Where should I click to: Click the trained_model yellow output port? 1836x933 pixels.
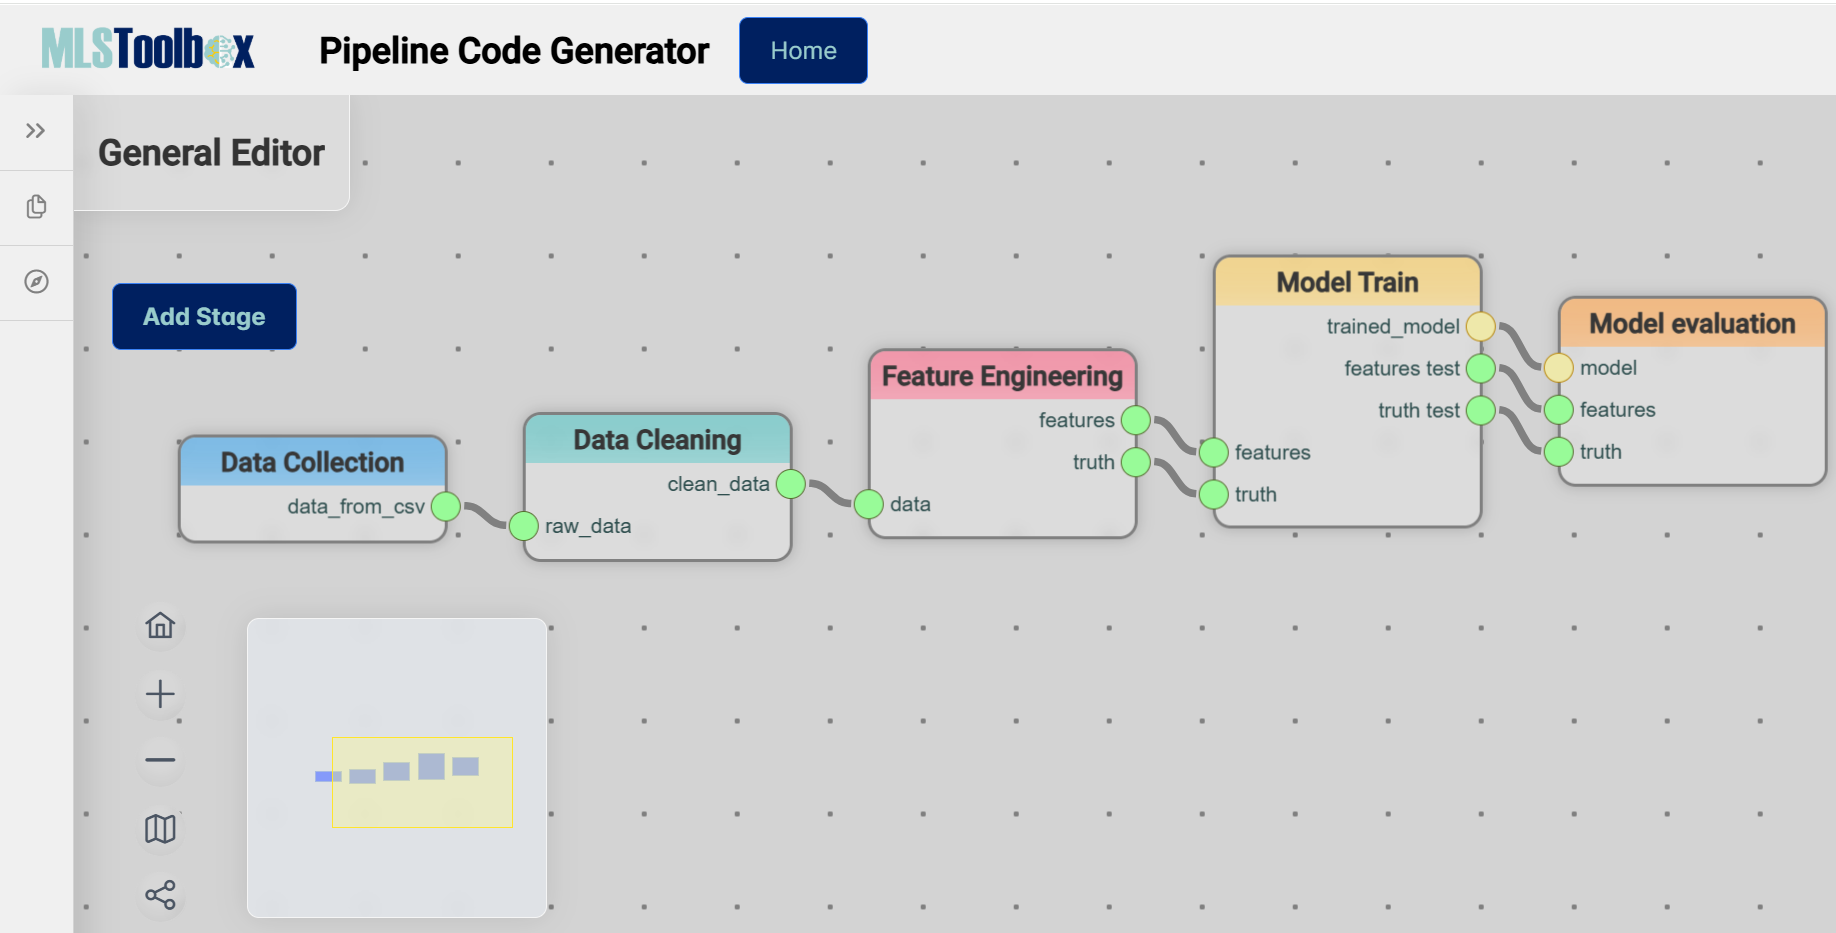click(1481, 326)
